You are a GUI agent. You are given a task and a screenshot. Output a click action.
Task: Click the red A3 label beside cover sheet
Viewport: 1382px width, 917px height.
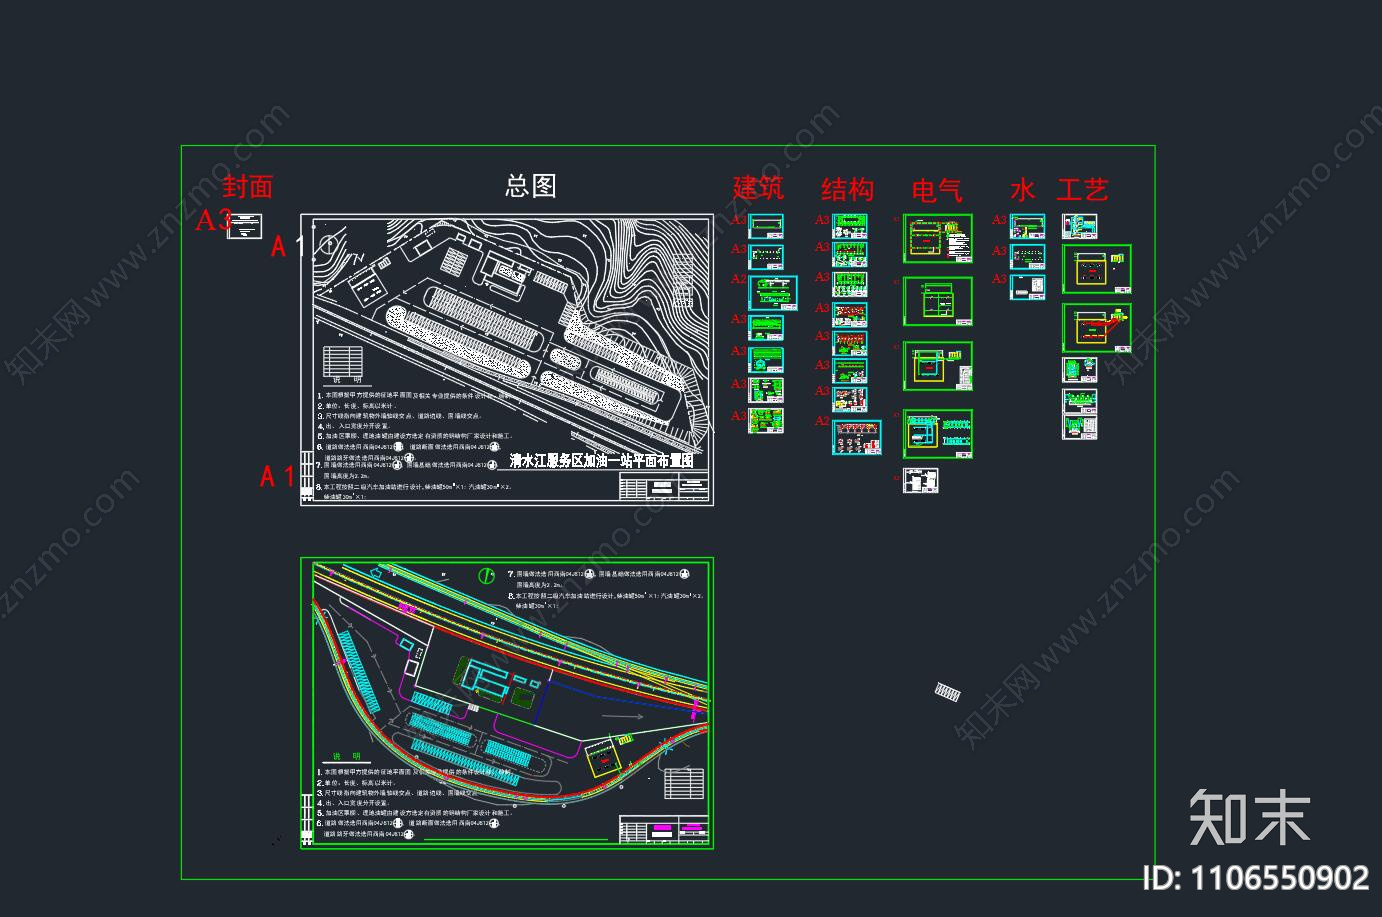(x=213, y=220)
